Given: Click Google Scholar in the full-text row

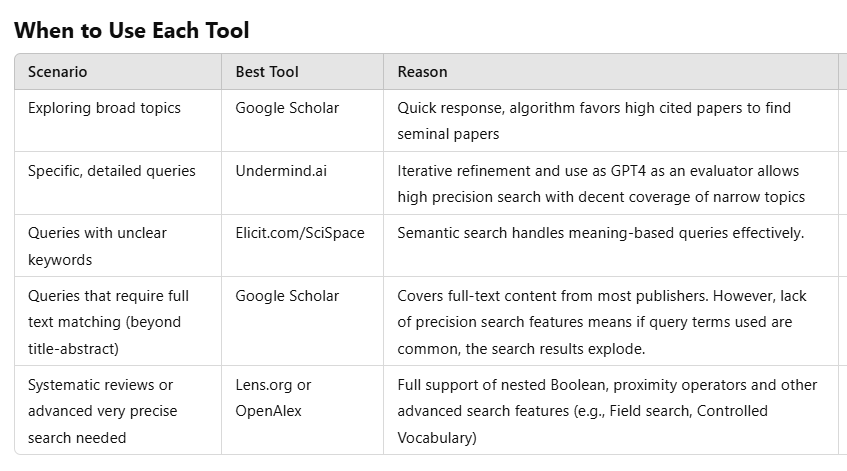Looking at the screenshot, I should (x=287, y=296).
